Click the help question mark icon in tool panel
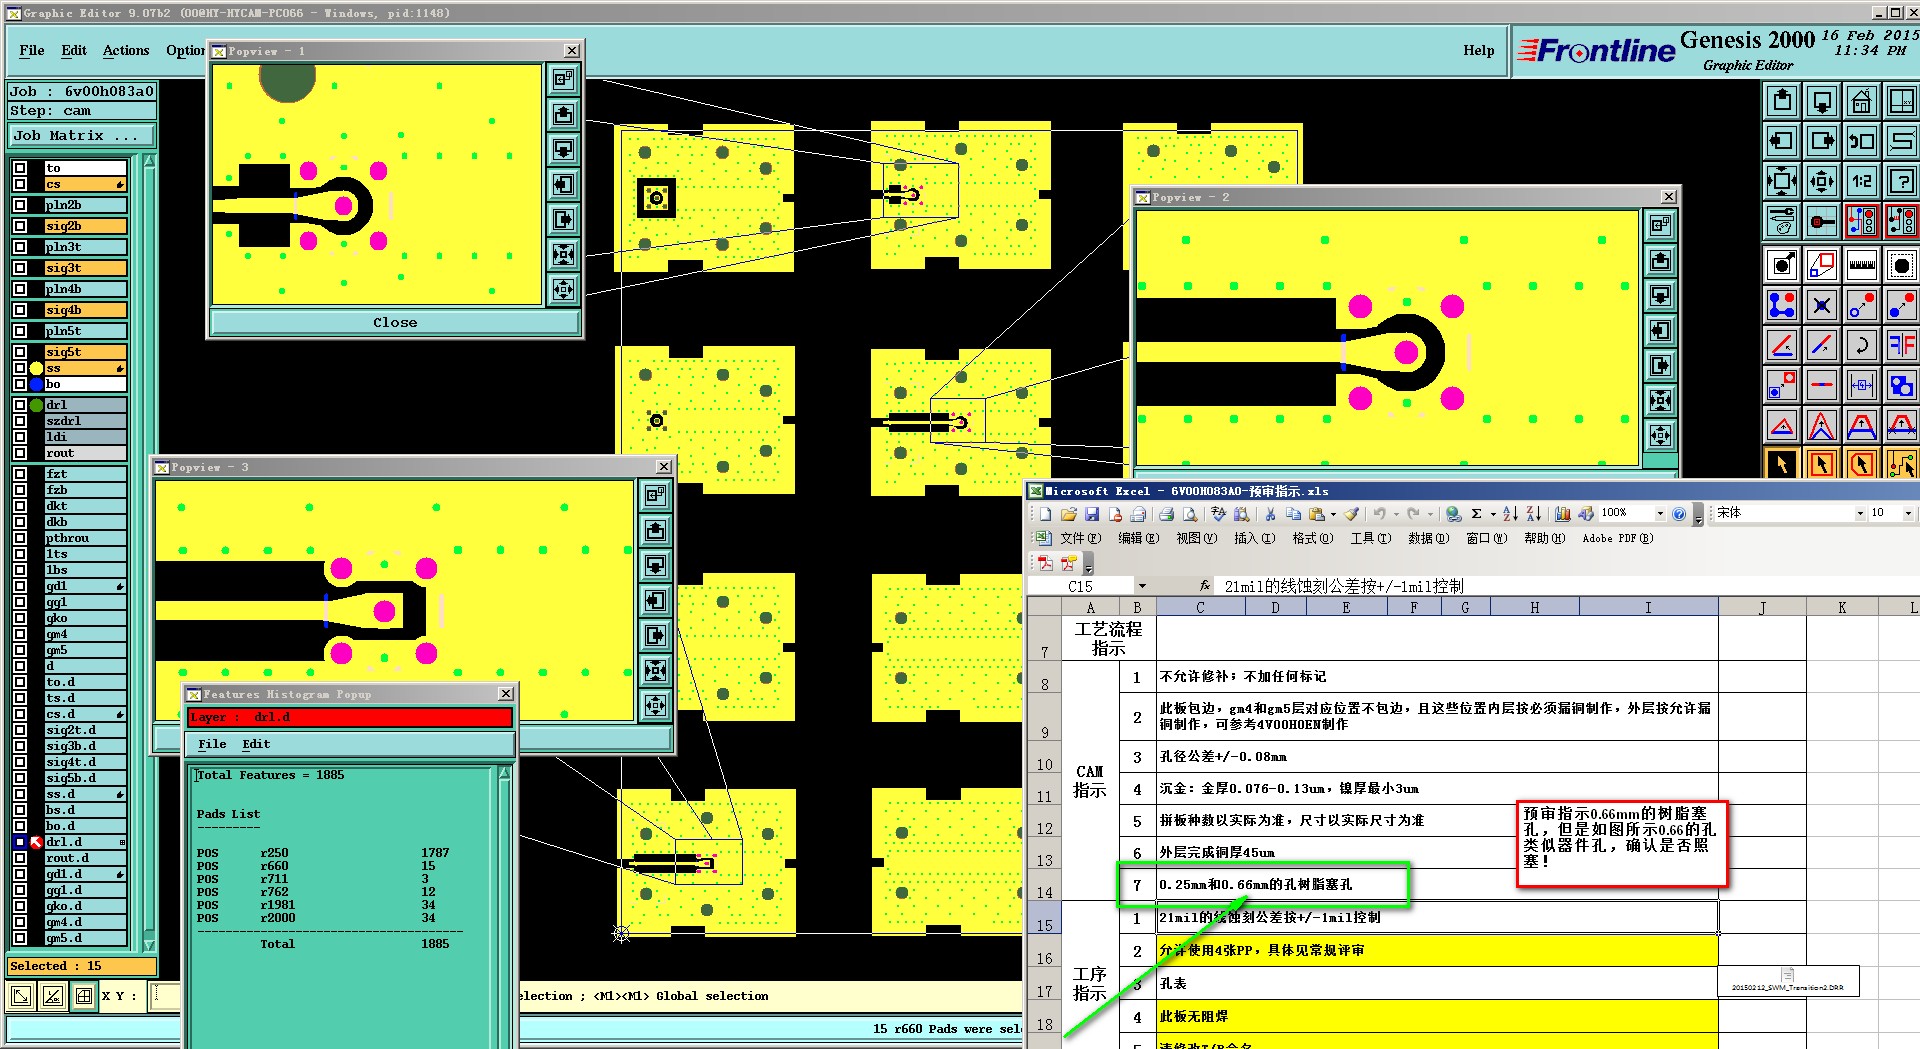 [x=1901, y=181]
